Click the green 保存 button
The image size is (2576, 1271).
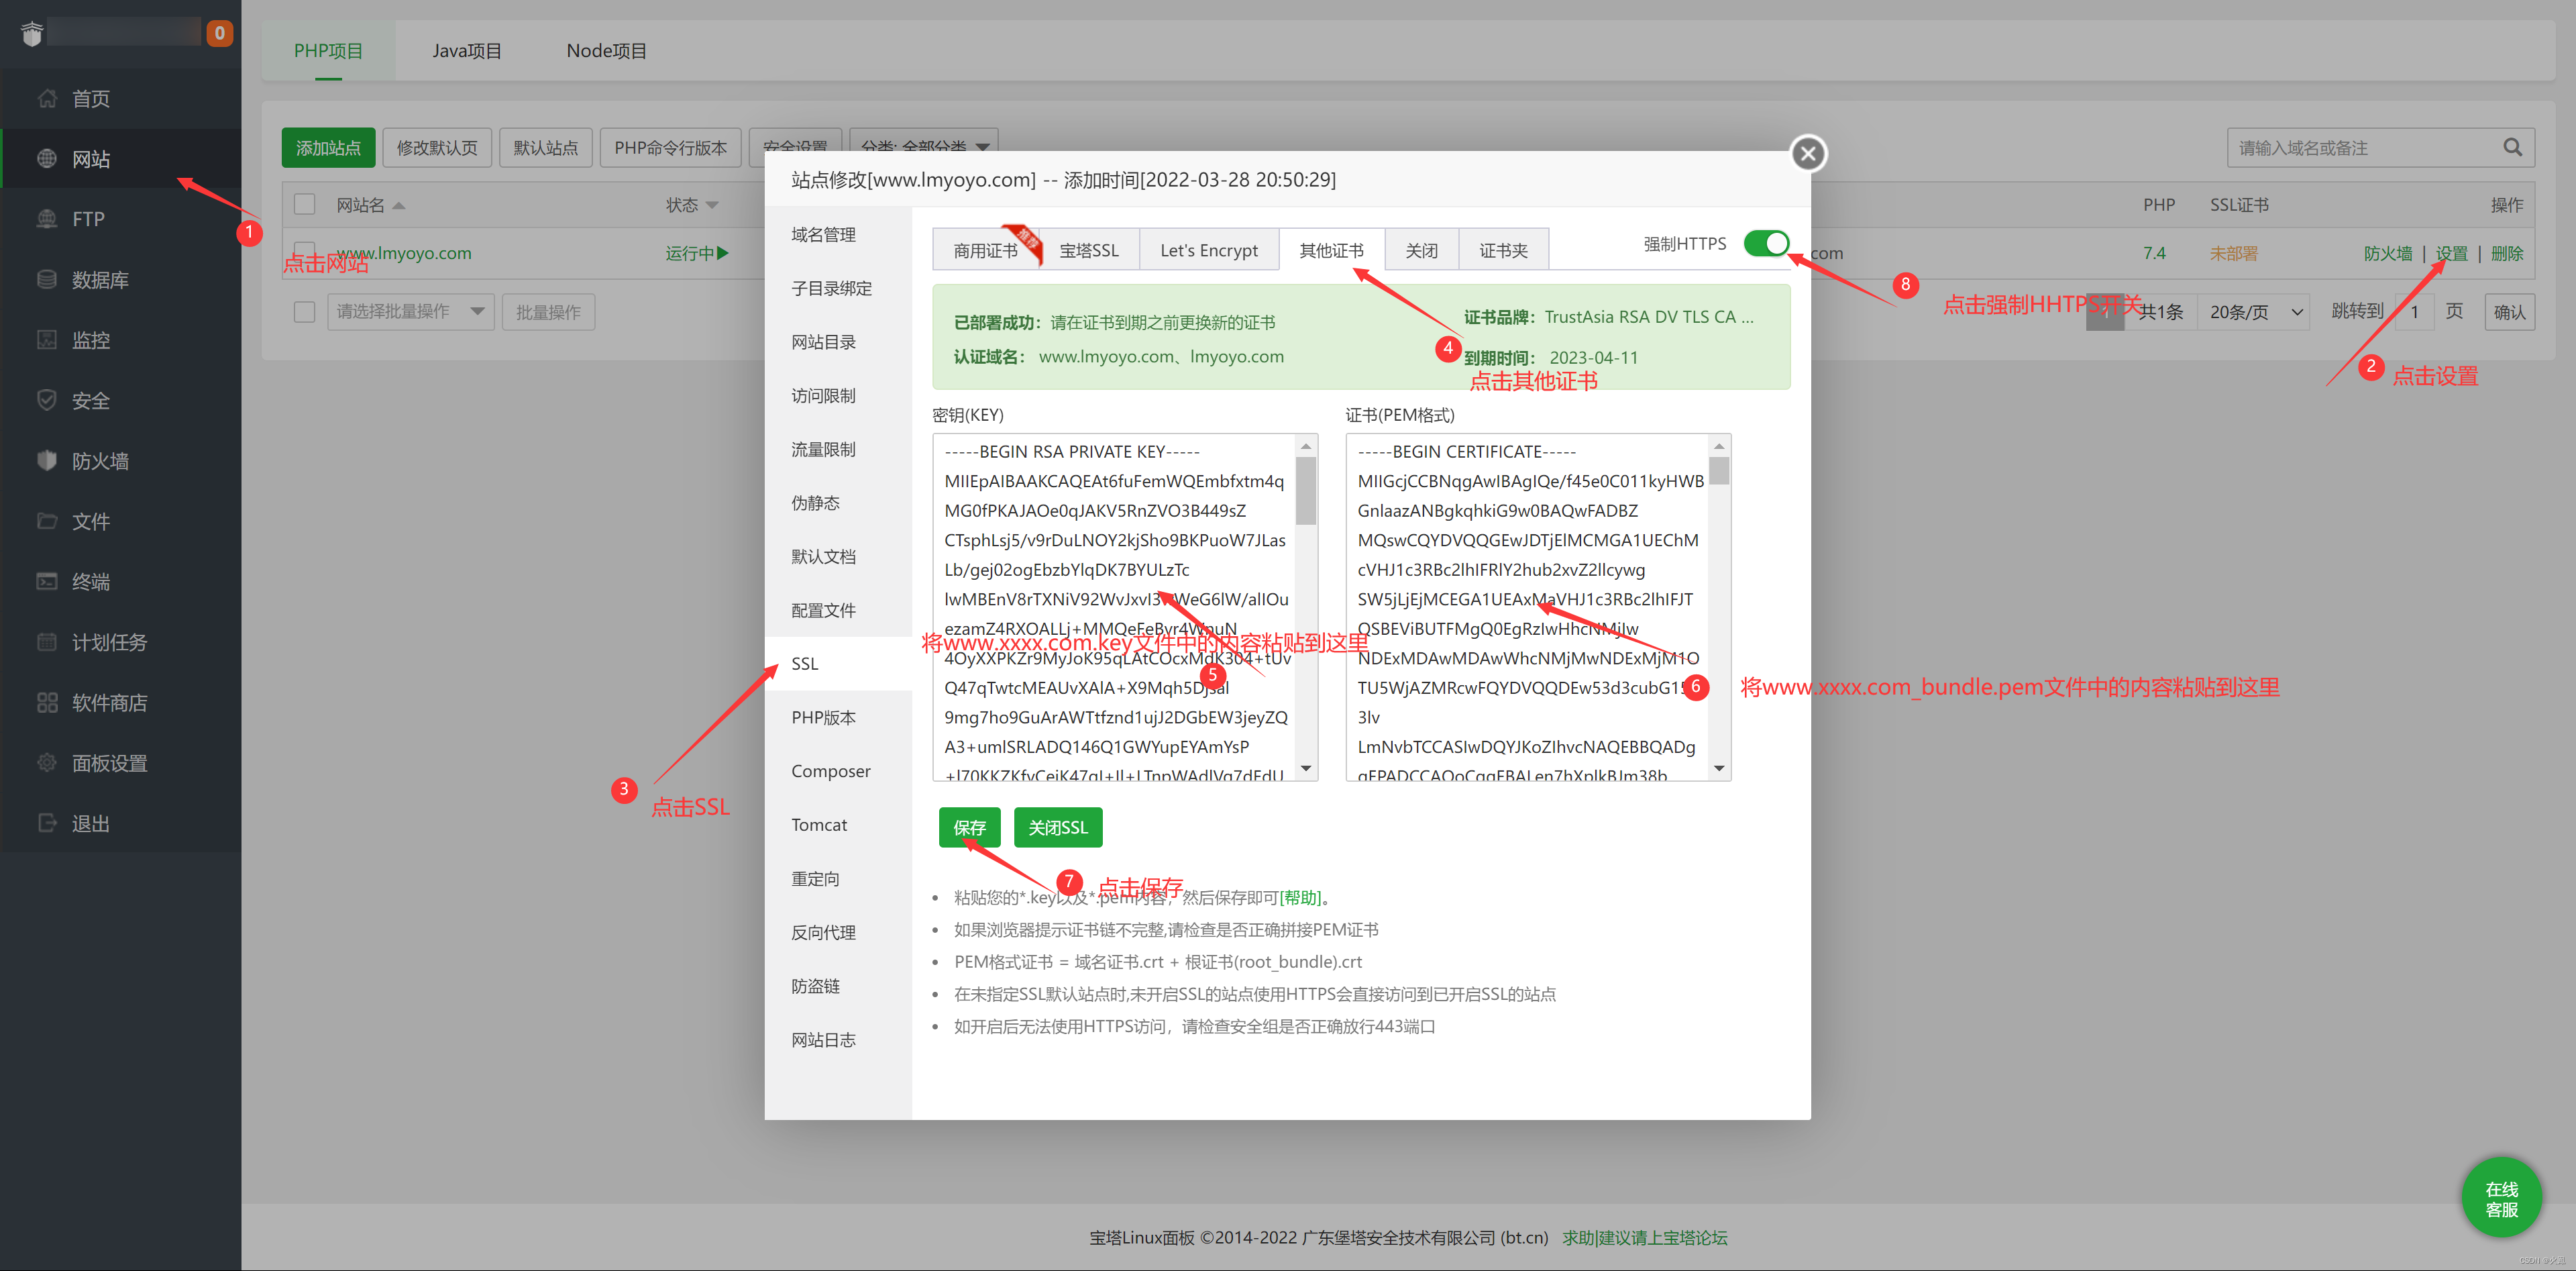tap(969, 827)
